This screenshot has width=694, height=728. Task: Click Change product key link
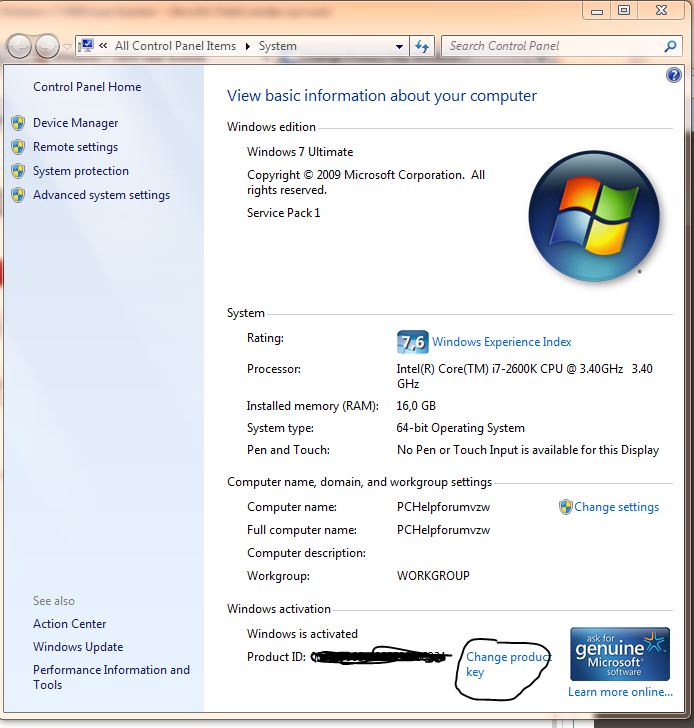tap(509, 664)
